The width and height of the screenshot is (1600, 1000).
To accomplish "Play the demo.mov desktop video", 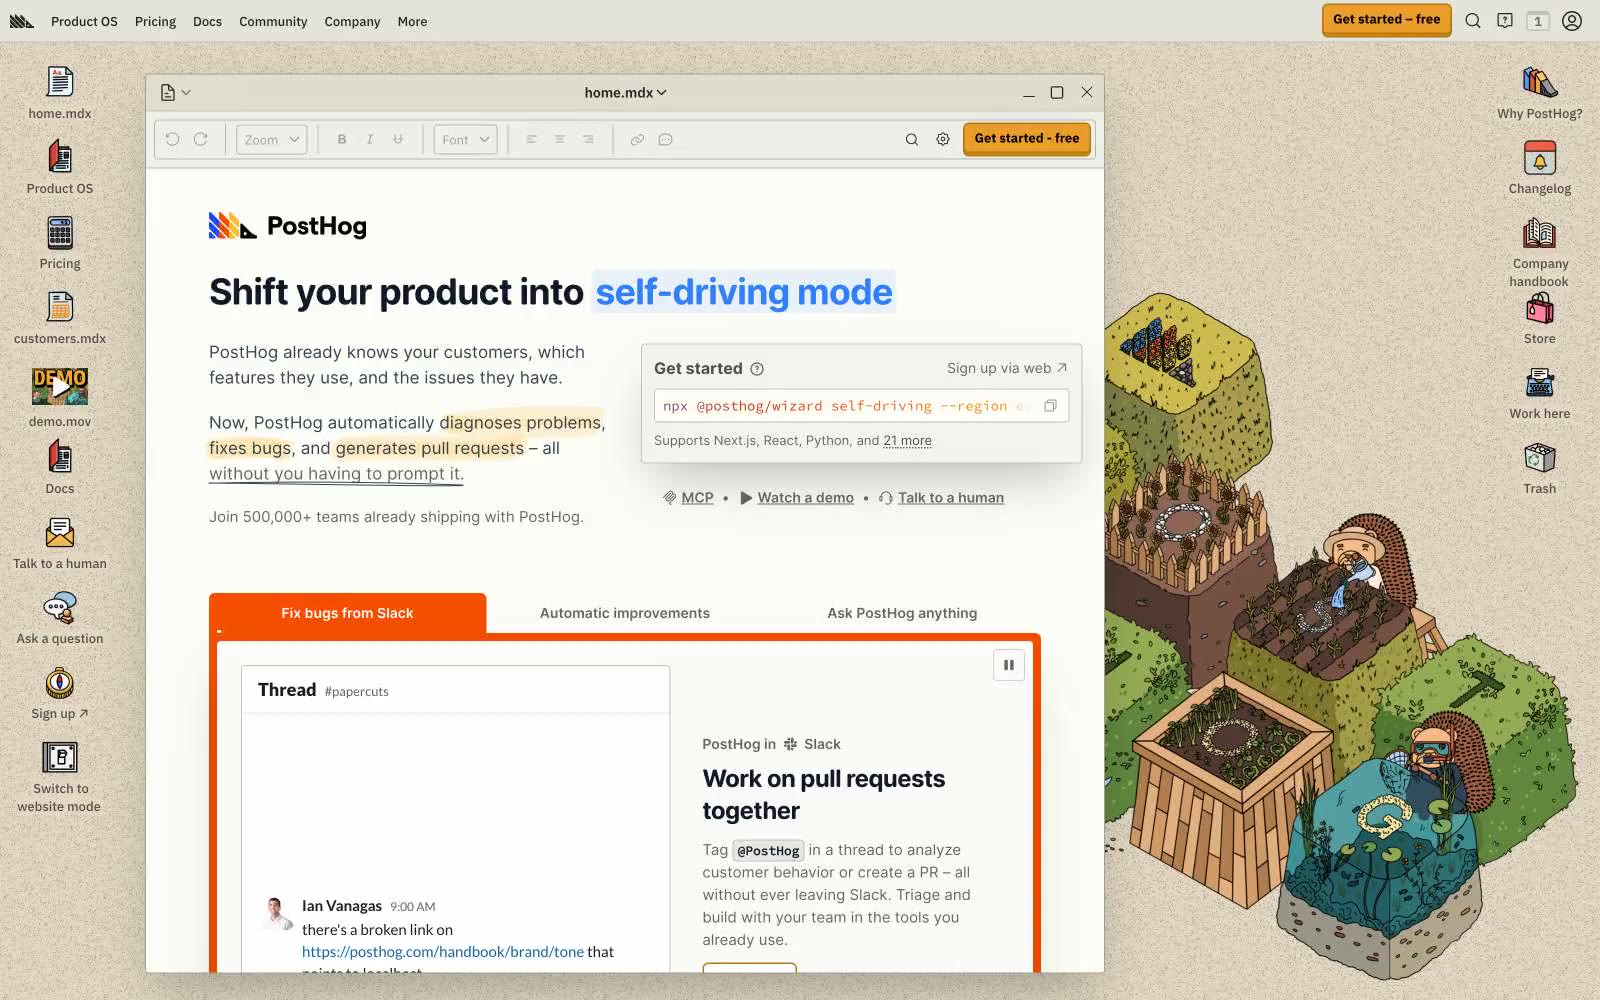I will click(x=60, y=386).
